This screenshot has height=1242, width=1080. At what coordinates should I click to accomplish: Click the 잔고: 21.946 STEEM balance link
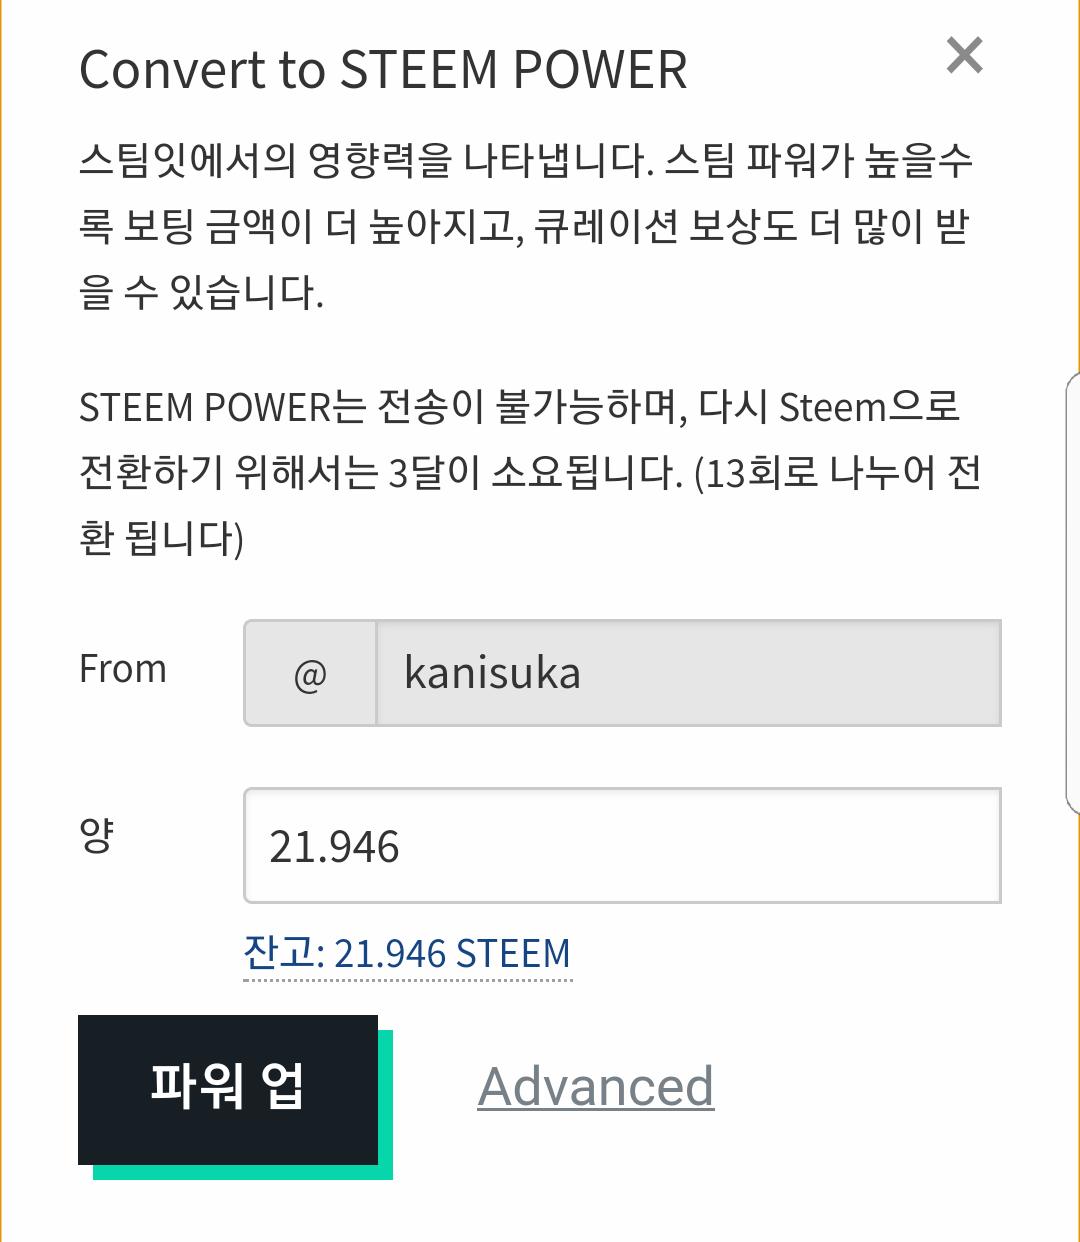click(x=407, y=954)
